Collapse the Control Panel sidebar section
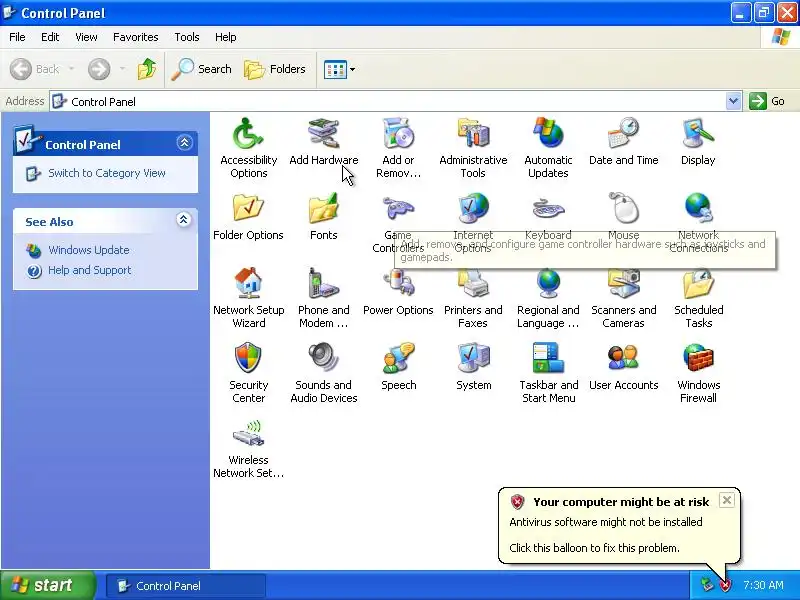This screenshot has height=600, width=800. coord(184,142)
